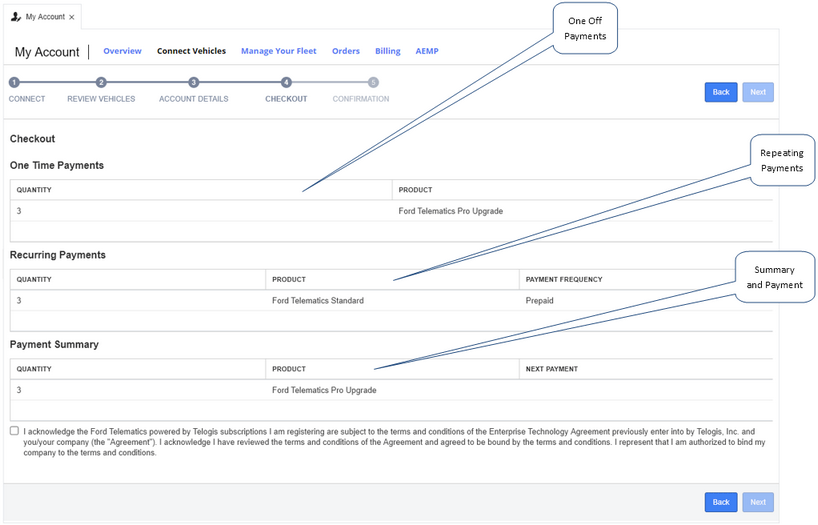This screenshot has width=818, height=525.
Task: Click the Prepaid payment frequency cell
Action: pos(539,301)
